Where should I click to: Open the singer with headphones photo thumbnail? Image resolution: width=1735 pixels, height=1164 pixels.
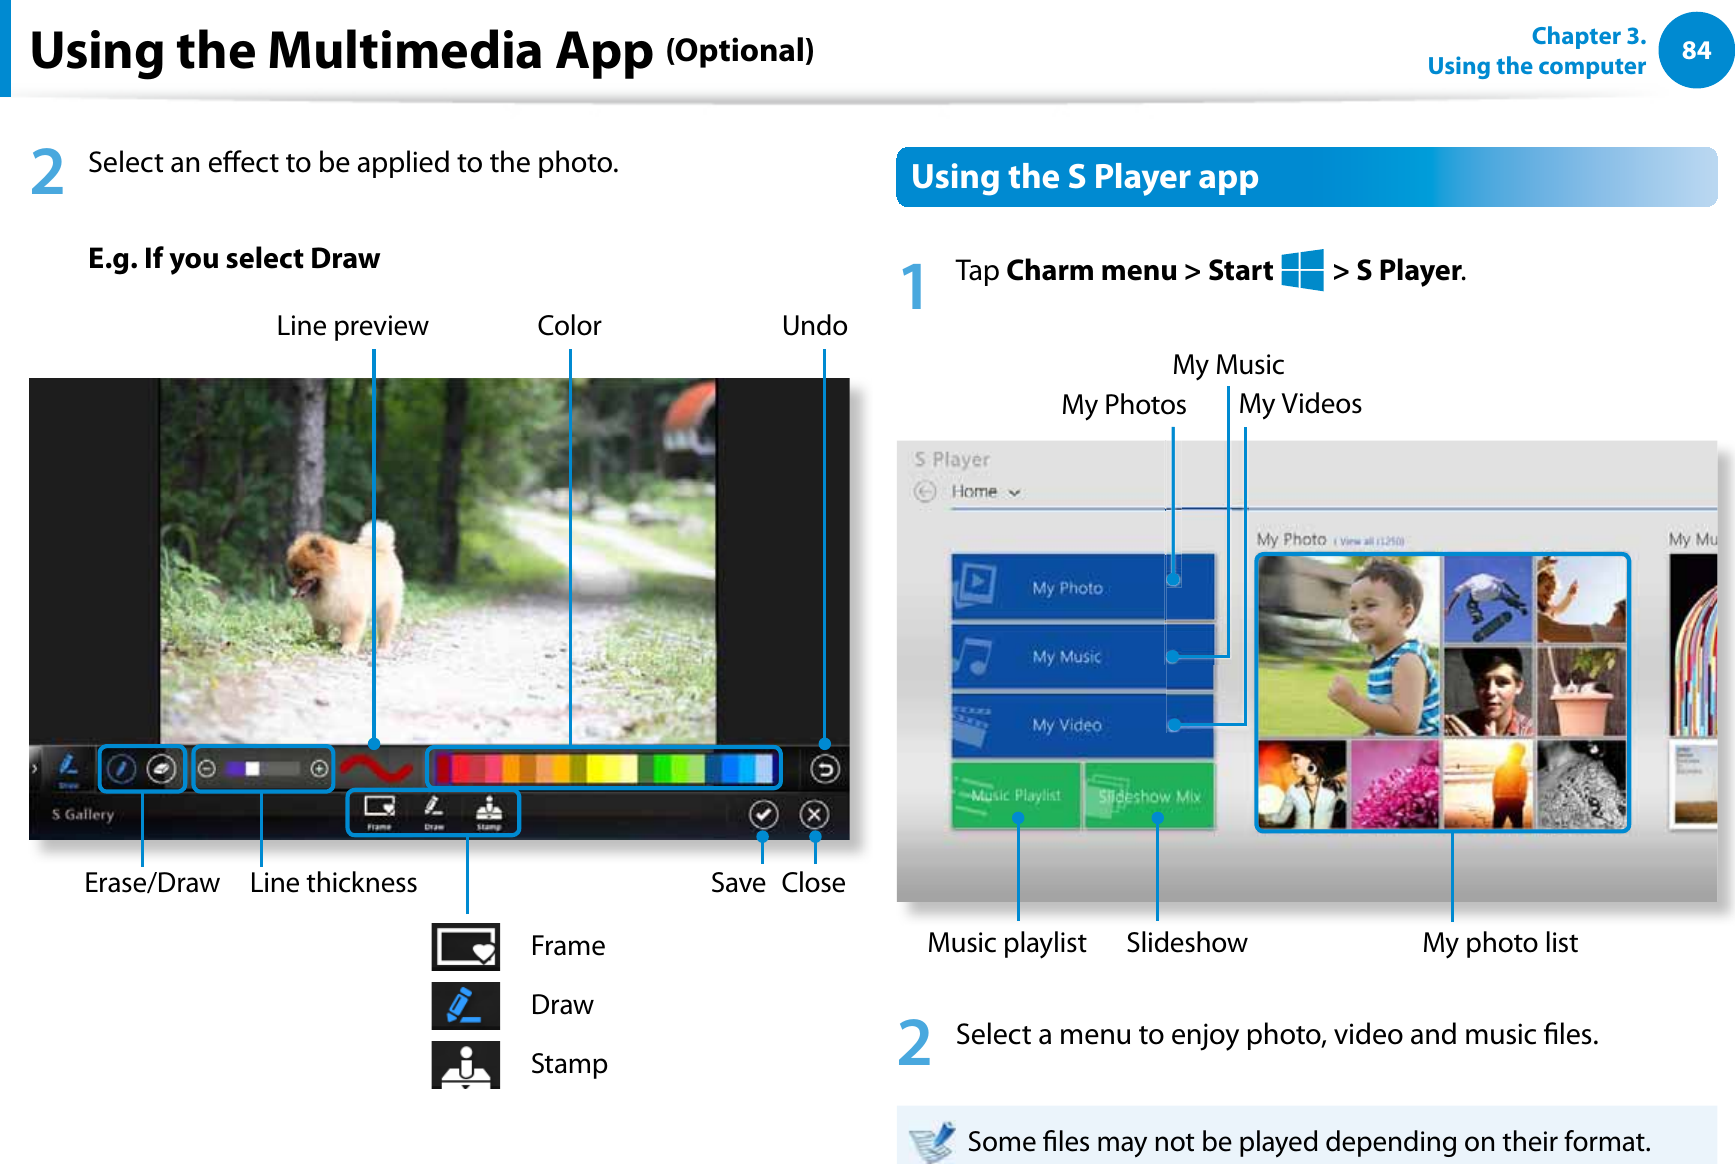coord(1302,784)
